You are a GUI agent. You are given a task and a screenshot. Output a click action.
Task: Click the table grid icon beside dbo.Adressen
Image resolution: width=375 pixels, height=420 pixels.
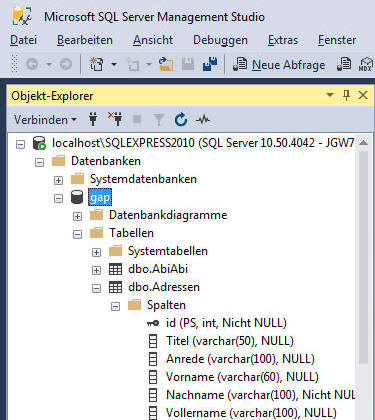115,287
